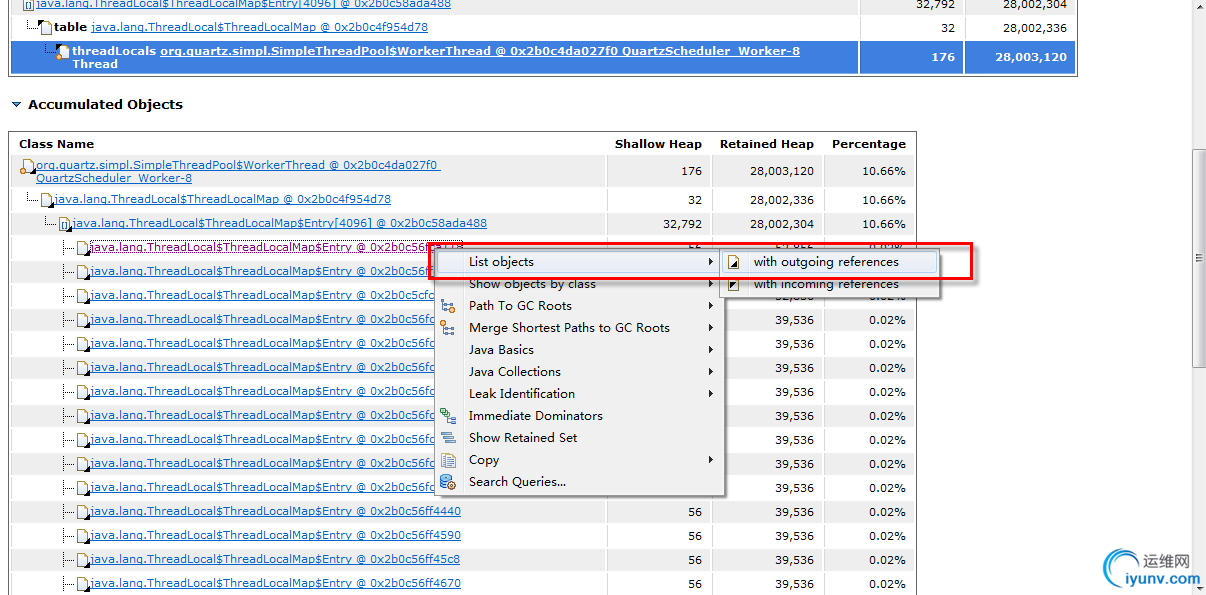The image size is (1206, 595).
Task: Click the Path To GC Roots icon
Action: click(448, 306)
